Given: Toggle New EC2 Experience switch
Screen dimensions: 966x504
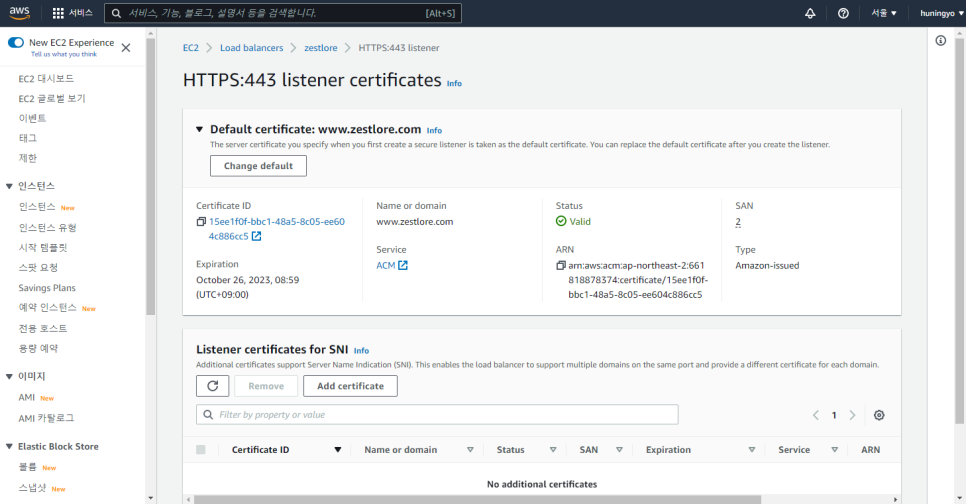Looking at the screenshot, I should pyautogui.click(x=16, y=43).
